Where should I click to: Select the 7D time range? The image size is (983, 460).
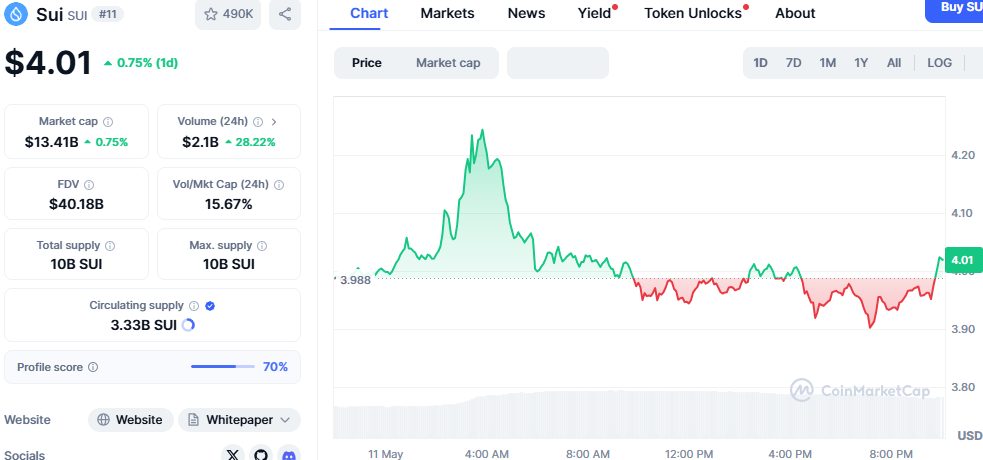[793, 62]
